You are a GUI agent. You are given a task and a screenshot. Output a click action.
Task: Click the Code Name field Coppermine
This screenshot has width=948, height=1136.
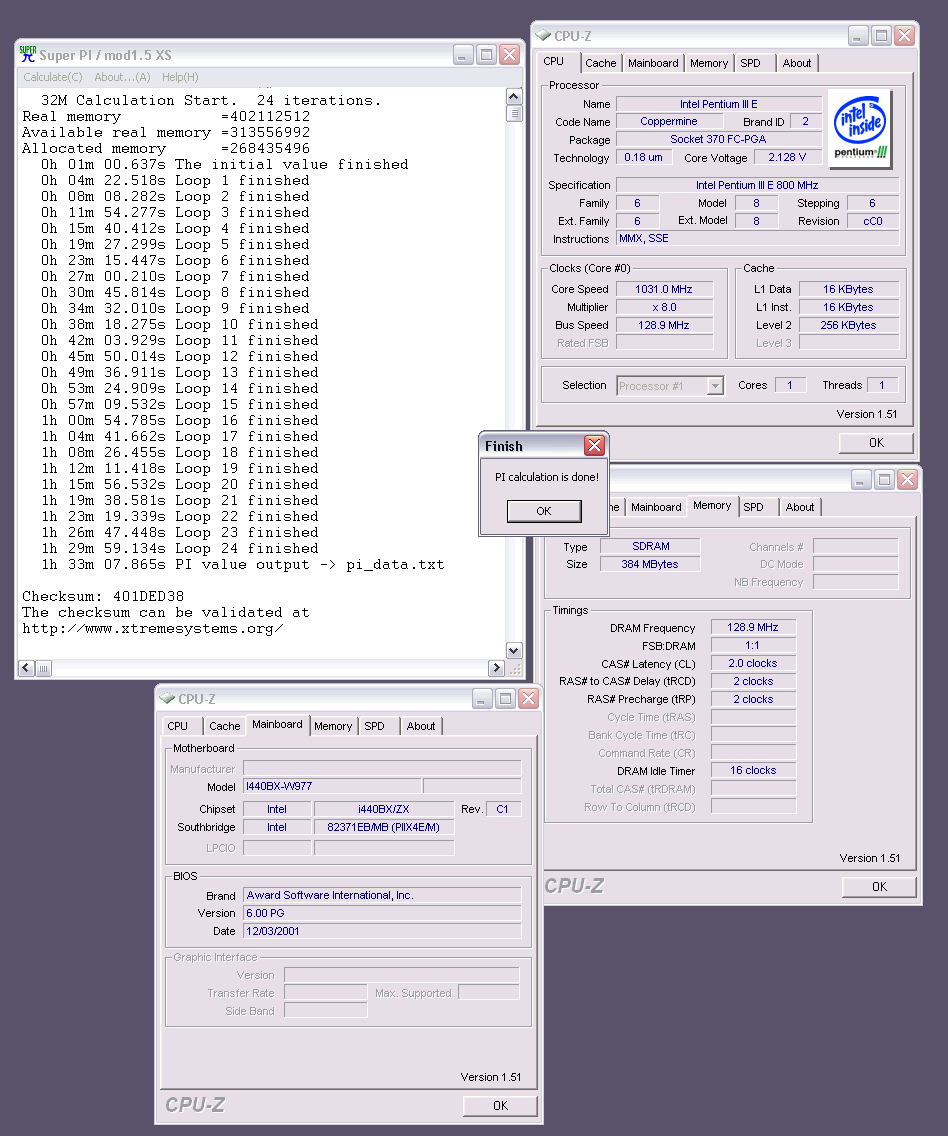668,122
